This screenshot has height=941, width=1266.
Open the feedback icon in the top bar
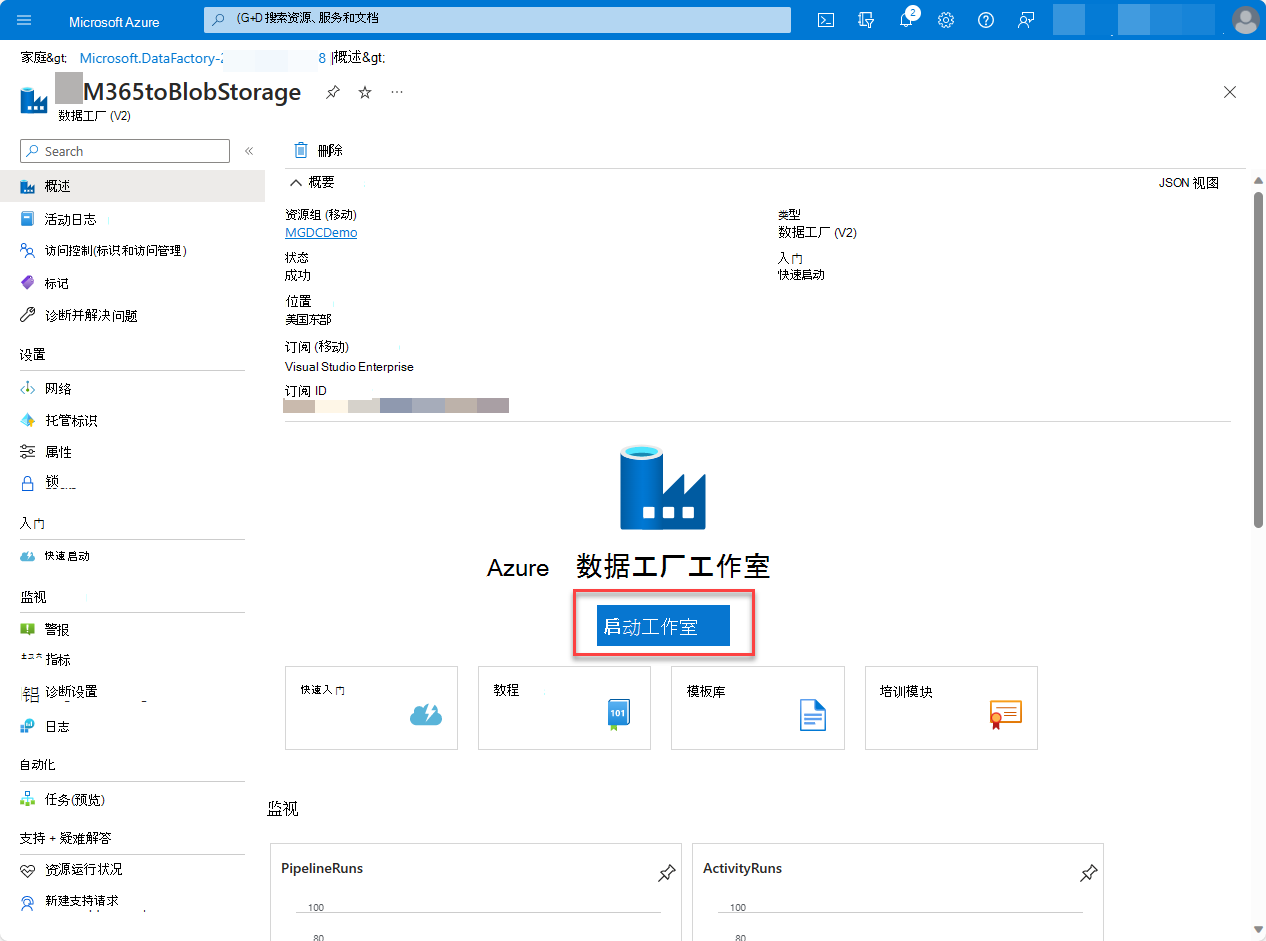point(1026,20)
